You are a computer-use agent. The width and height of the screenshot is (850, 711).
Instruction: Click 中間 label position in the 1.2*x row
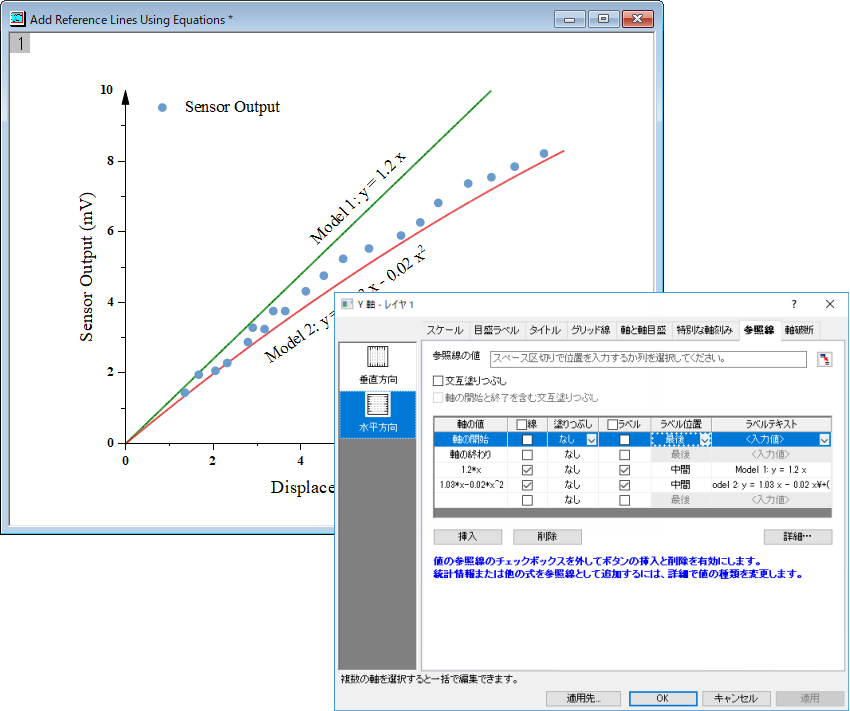(x=681, y=470)
